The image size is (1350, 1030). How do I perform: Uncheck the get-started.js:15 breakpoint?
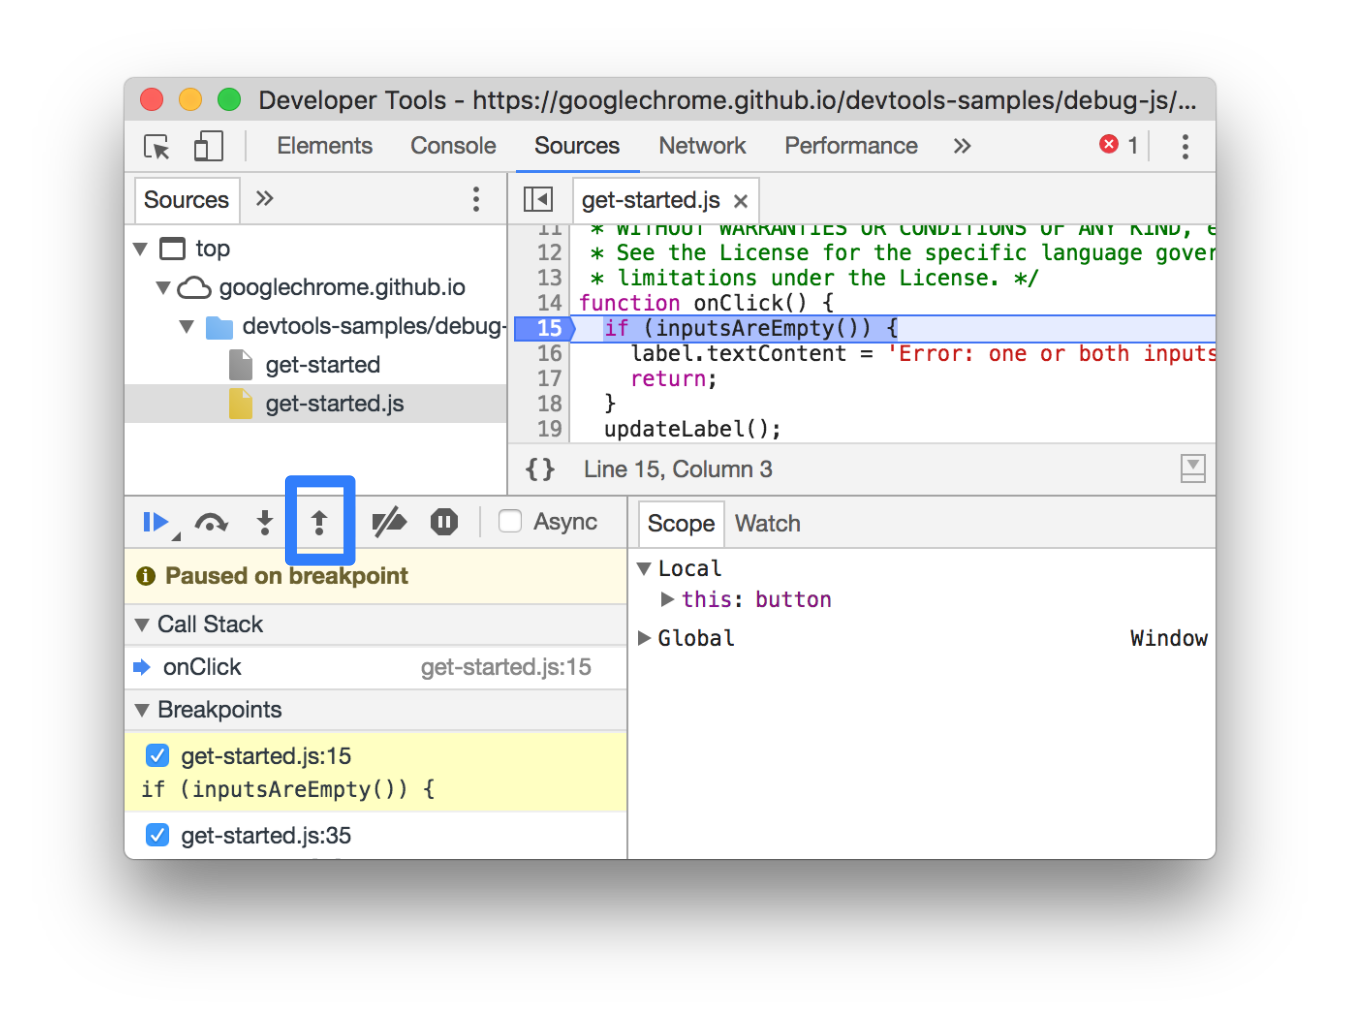(158, 755)
